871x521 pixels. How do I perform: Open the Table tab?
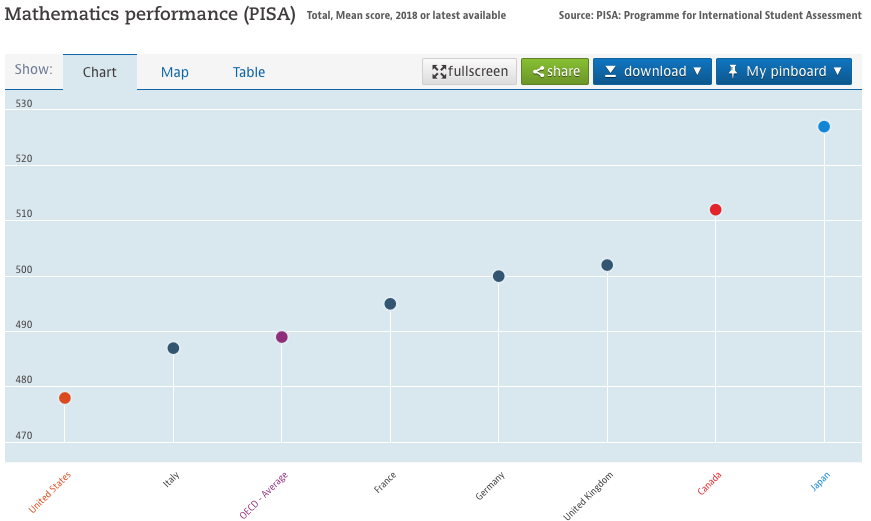249,72
